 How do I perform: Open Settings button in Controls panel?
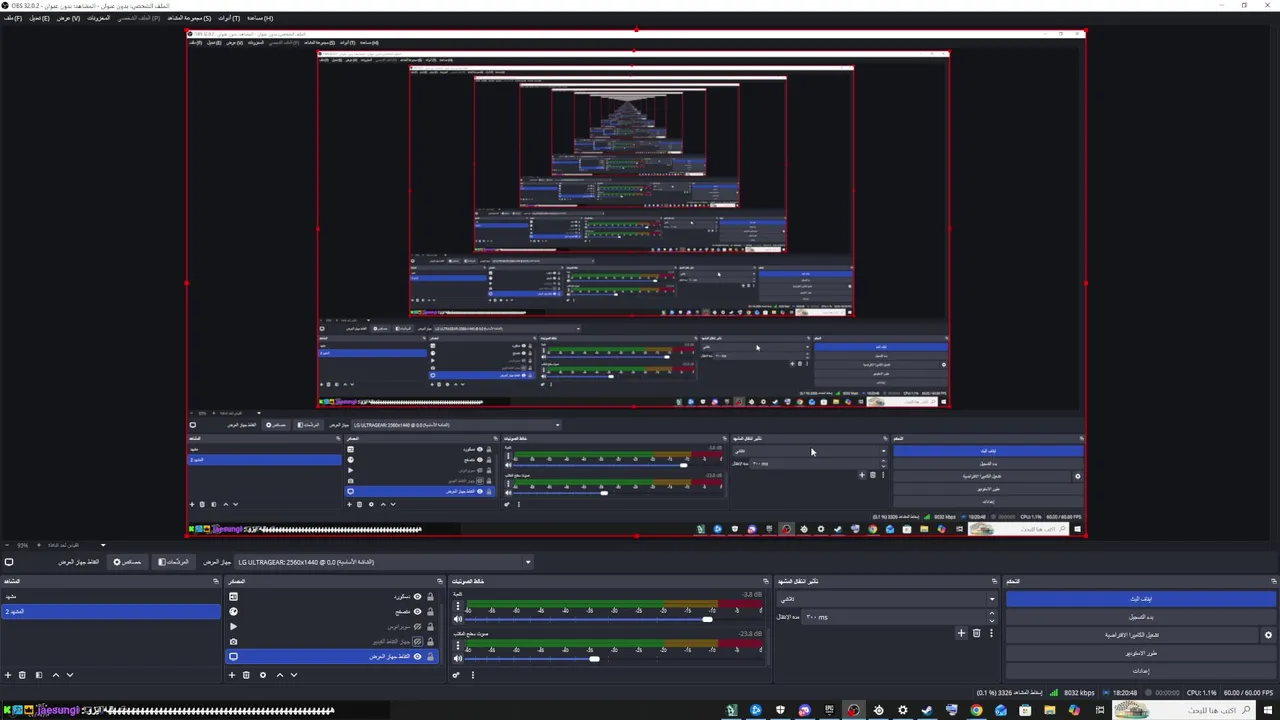(1141, 671)
